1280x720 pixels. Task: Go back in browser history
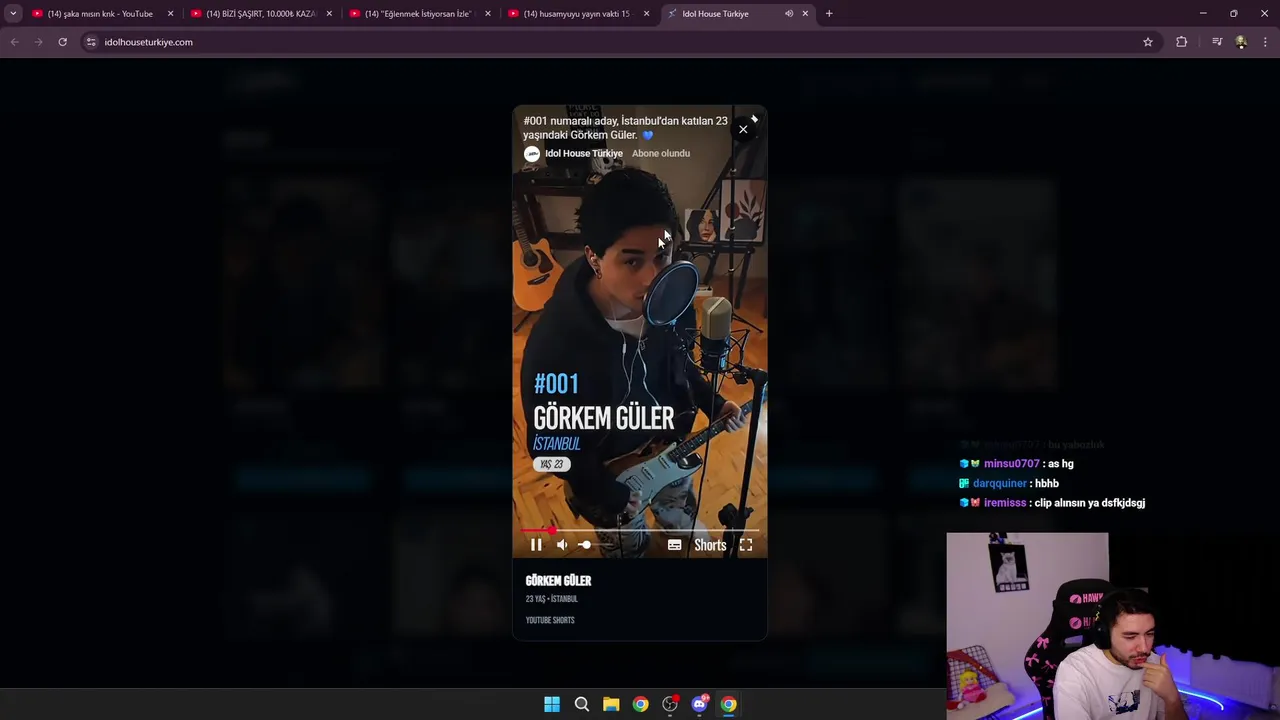[x=14, y=42]
